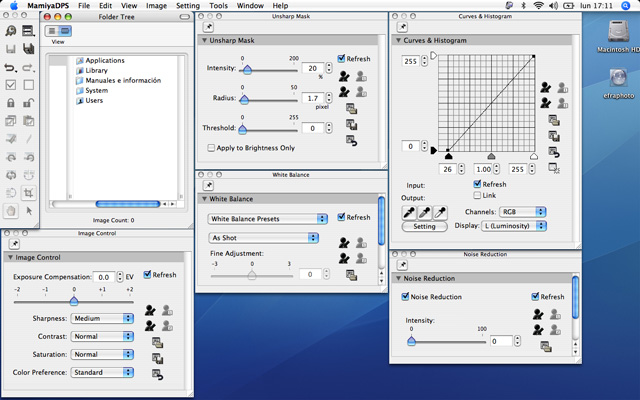The width and height of the screenshot is (640, 400).
Task: Select the Users folder
Action: click(x=89, y=100)
